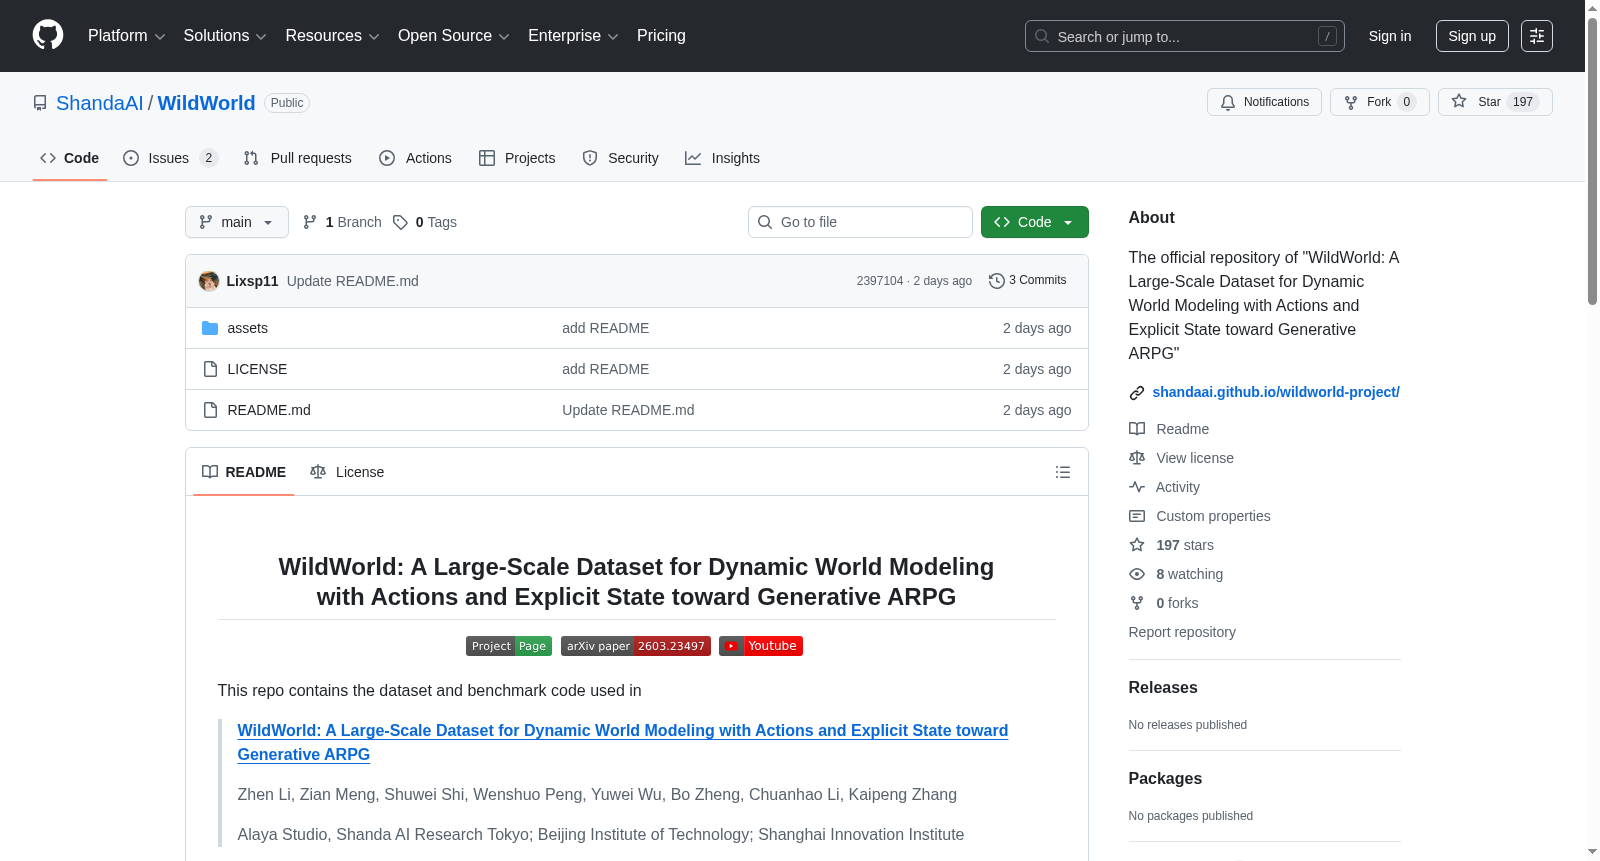Click the Readme book icon in About
The height and width of the screenshot is (861, 1600).
tap(1137, 429)
